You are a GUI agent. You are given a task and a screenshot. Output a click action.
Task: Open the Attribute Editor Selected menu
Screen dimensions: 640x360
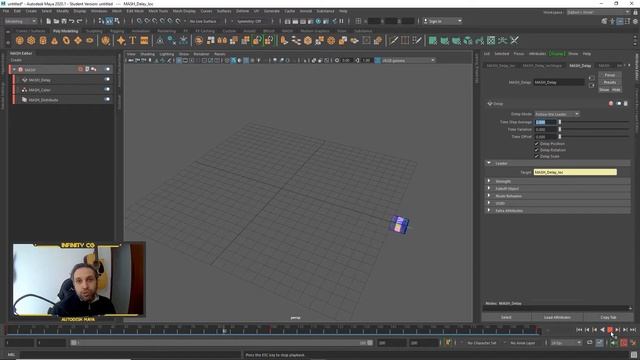[502, 54]
